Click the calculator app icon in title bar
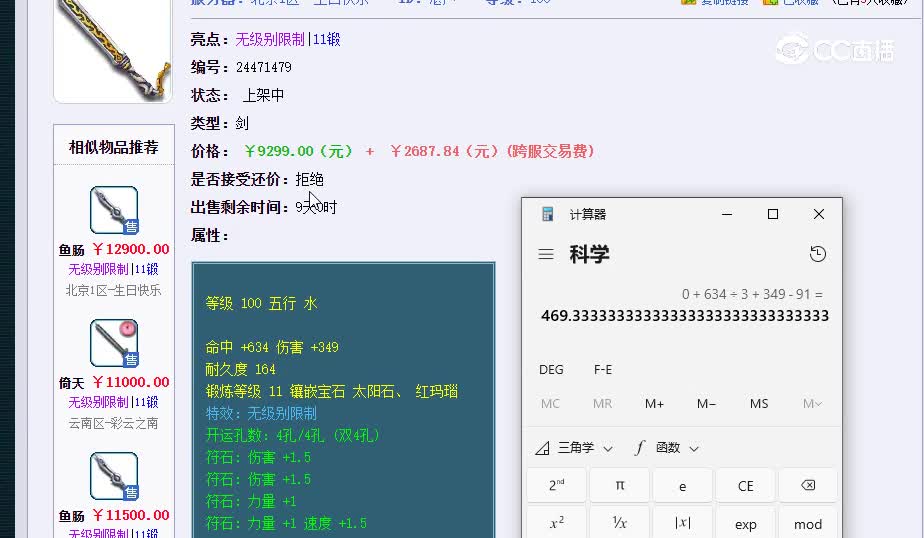924x538 pixels. 547,214
